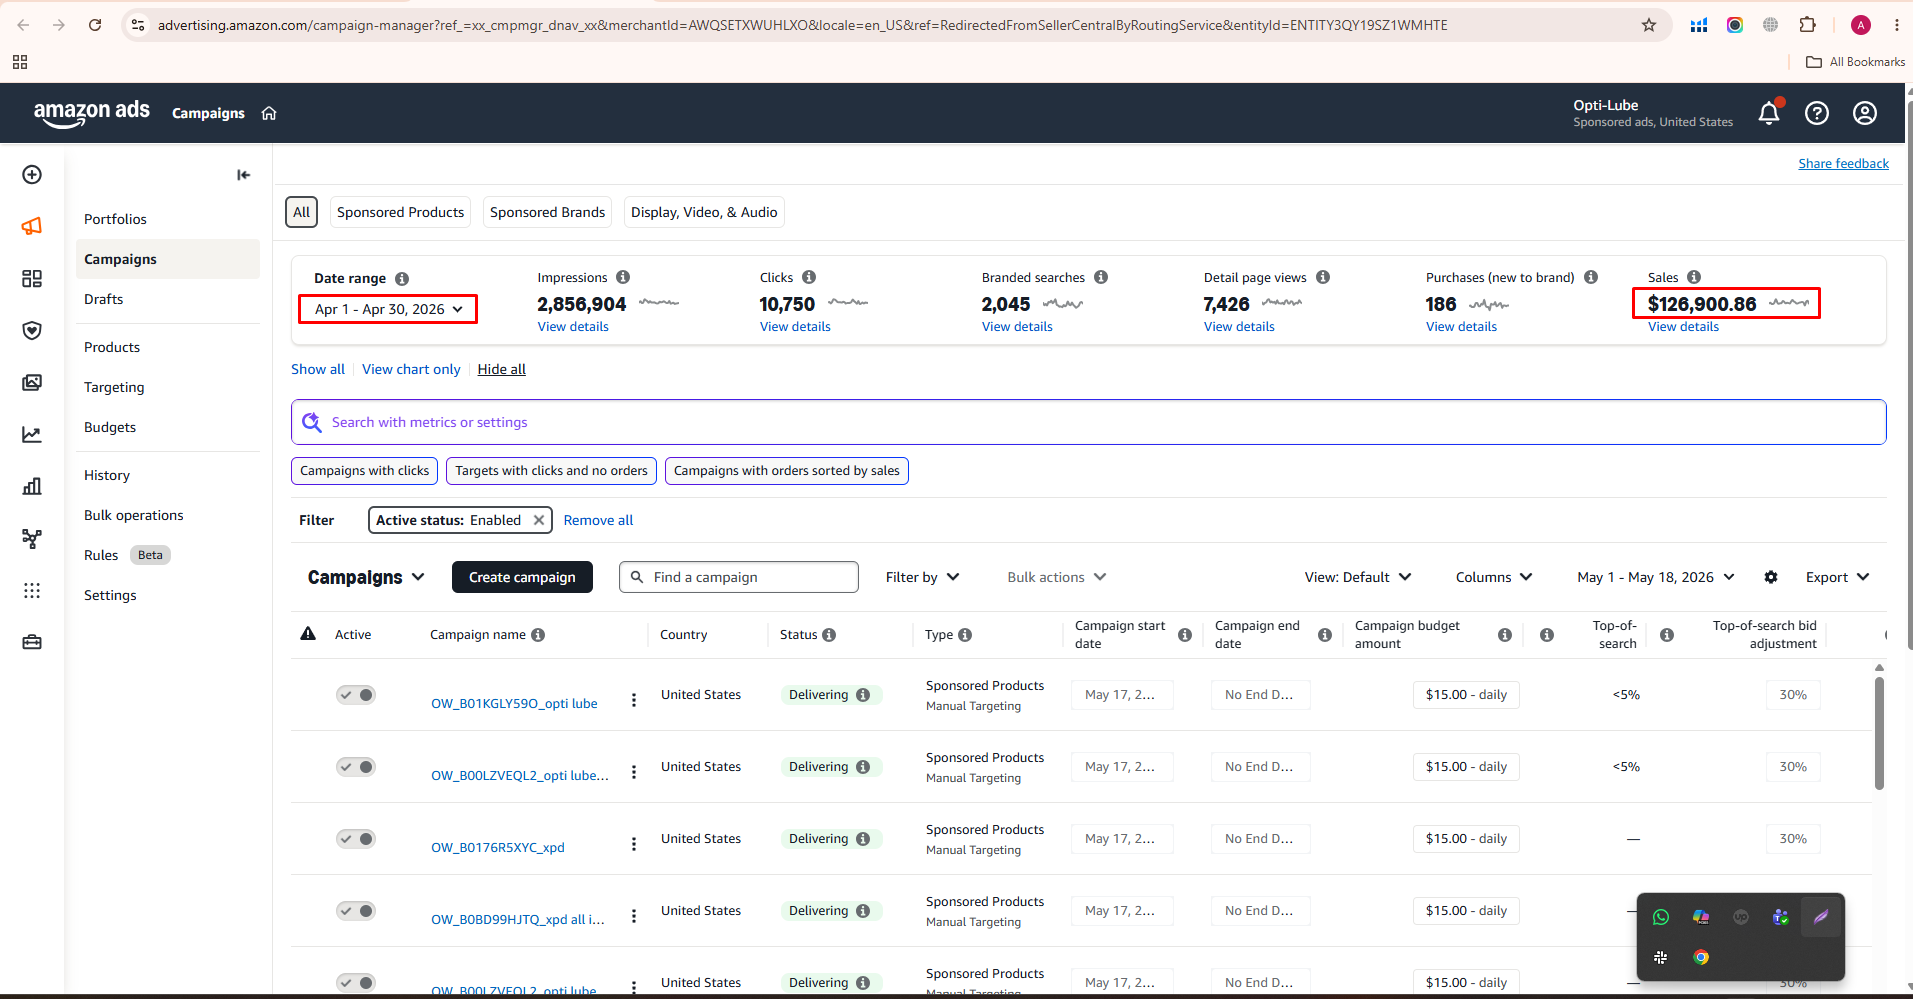Open the help question mark icon
Image resolution: width=1913 pixels, height=999 pixels.
click(1817, 113)
